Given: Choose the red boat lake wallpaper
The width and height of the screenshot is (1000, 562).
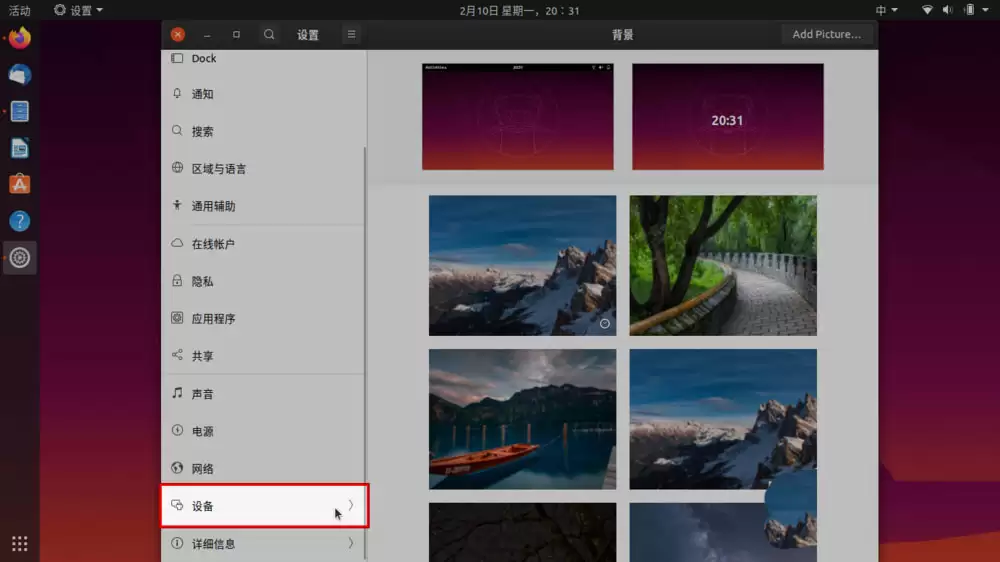Looking at the screenshot, I should pos(522,419).
